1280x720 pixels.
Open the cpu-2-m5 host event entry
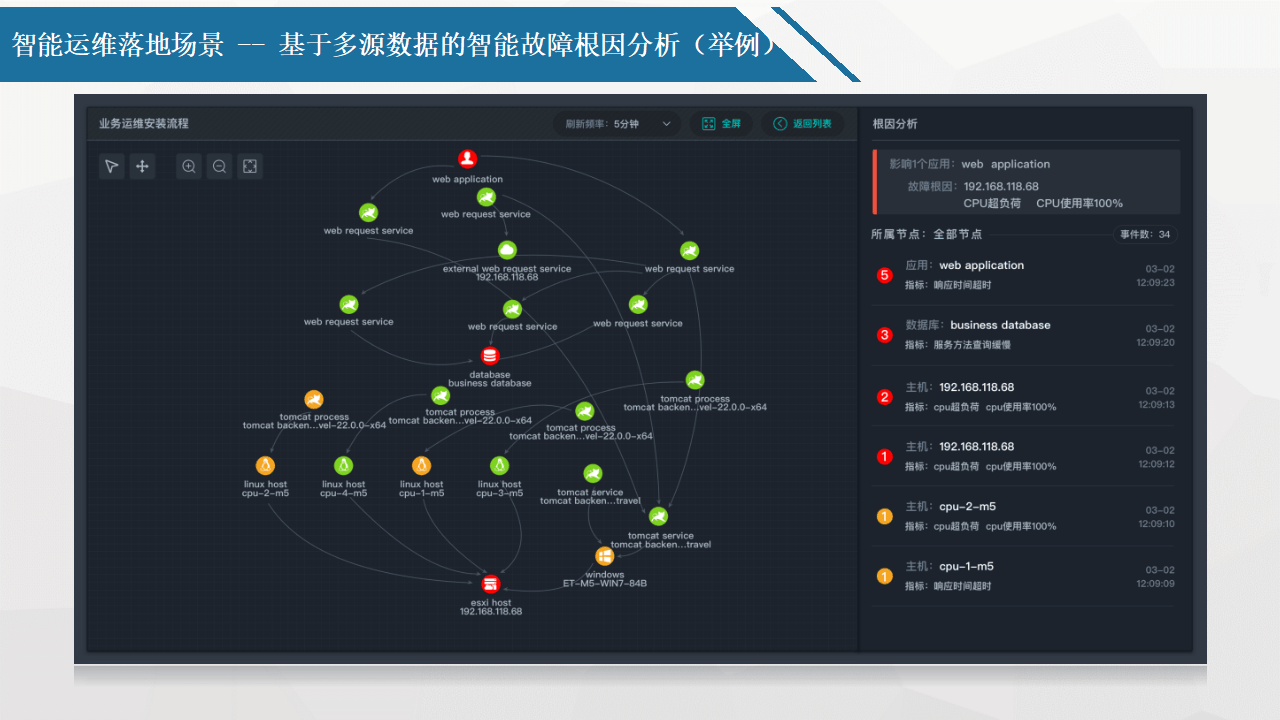tap(1025, 516)
